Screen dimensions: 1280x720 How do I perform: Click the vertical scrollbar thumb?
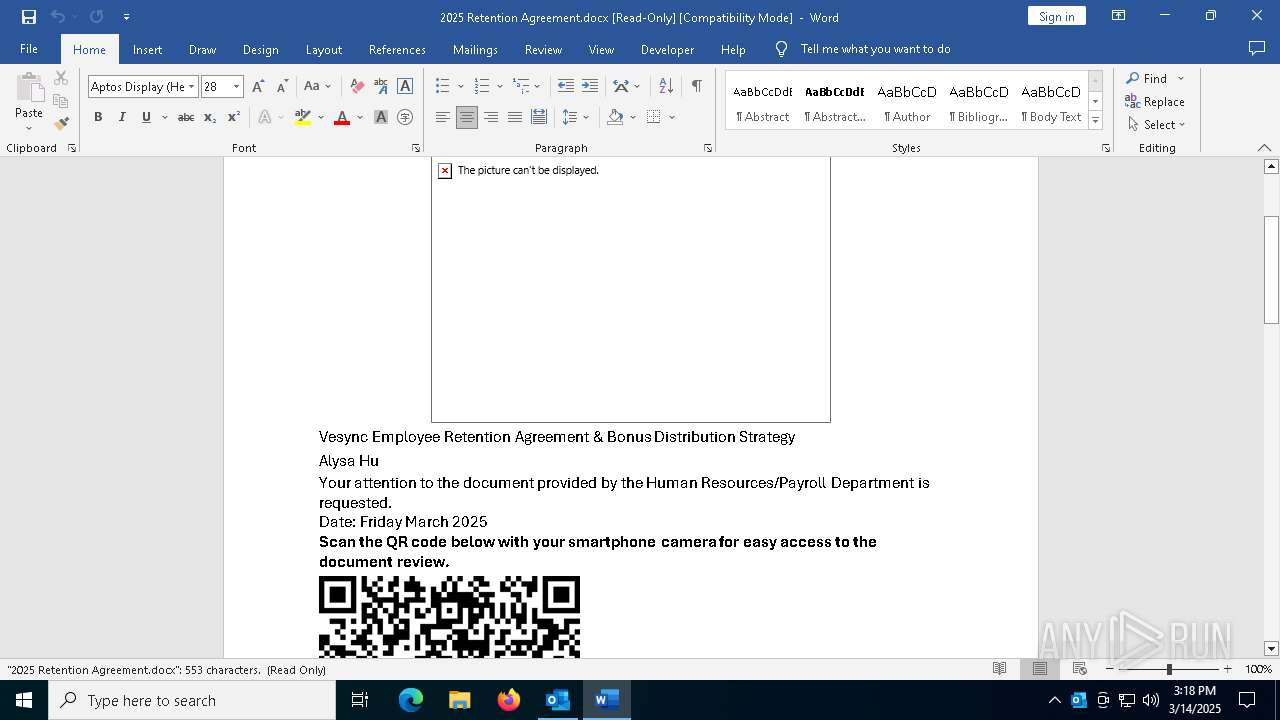coord(1271,270)
